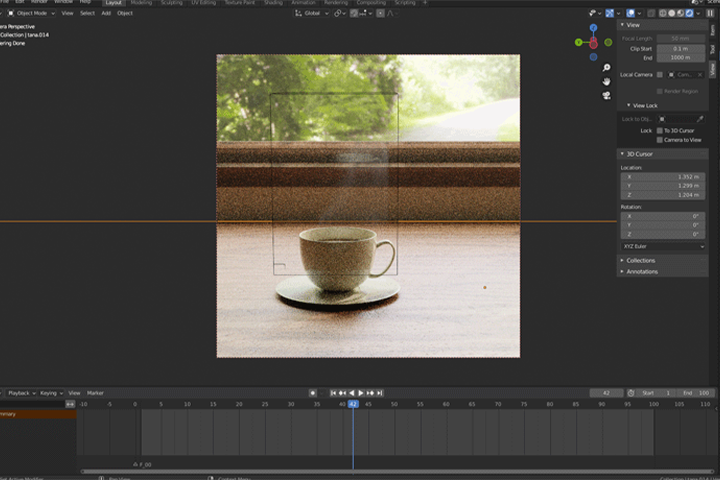Toggle show overlays icon in header
720x480 pixels.
point(630,13)
